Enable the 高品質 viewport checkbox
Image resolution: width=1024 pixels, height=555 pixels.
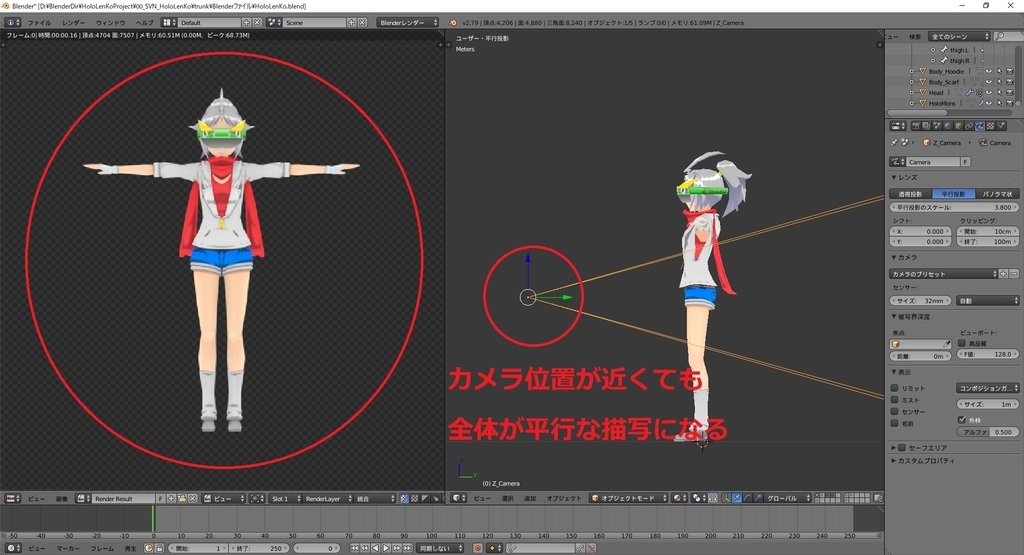point(961,343)
